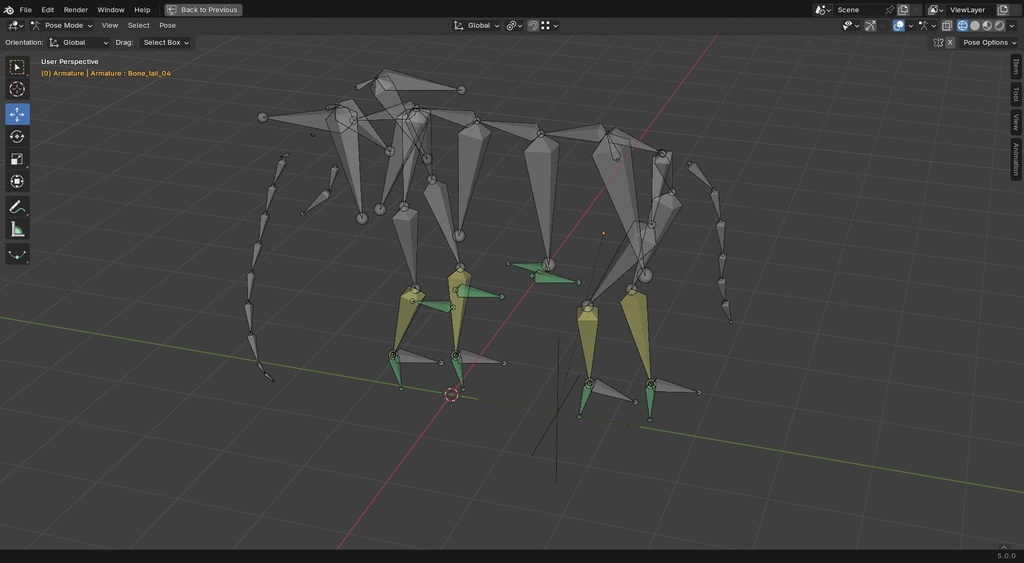1024x563 pixels.
Task: Open the Animation sidebar tab
Action: (1016, 159)
